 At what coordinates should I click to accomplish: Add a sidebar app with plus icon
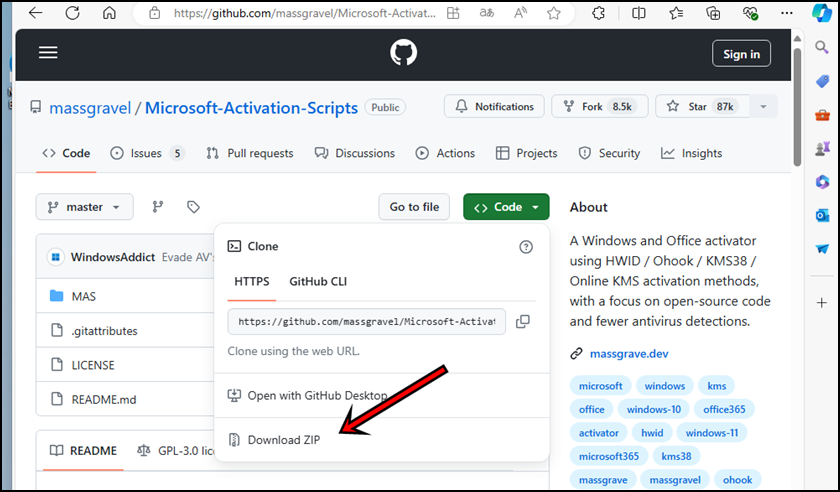[x=822, y=303]
